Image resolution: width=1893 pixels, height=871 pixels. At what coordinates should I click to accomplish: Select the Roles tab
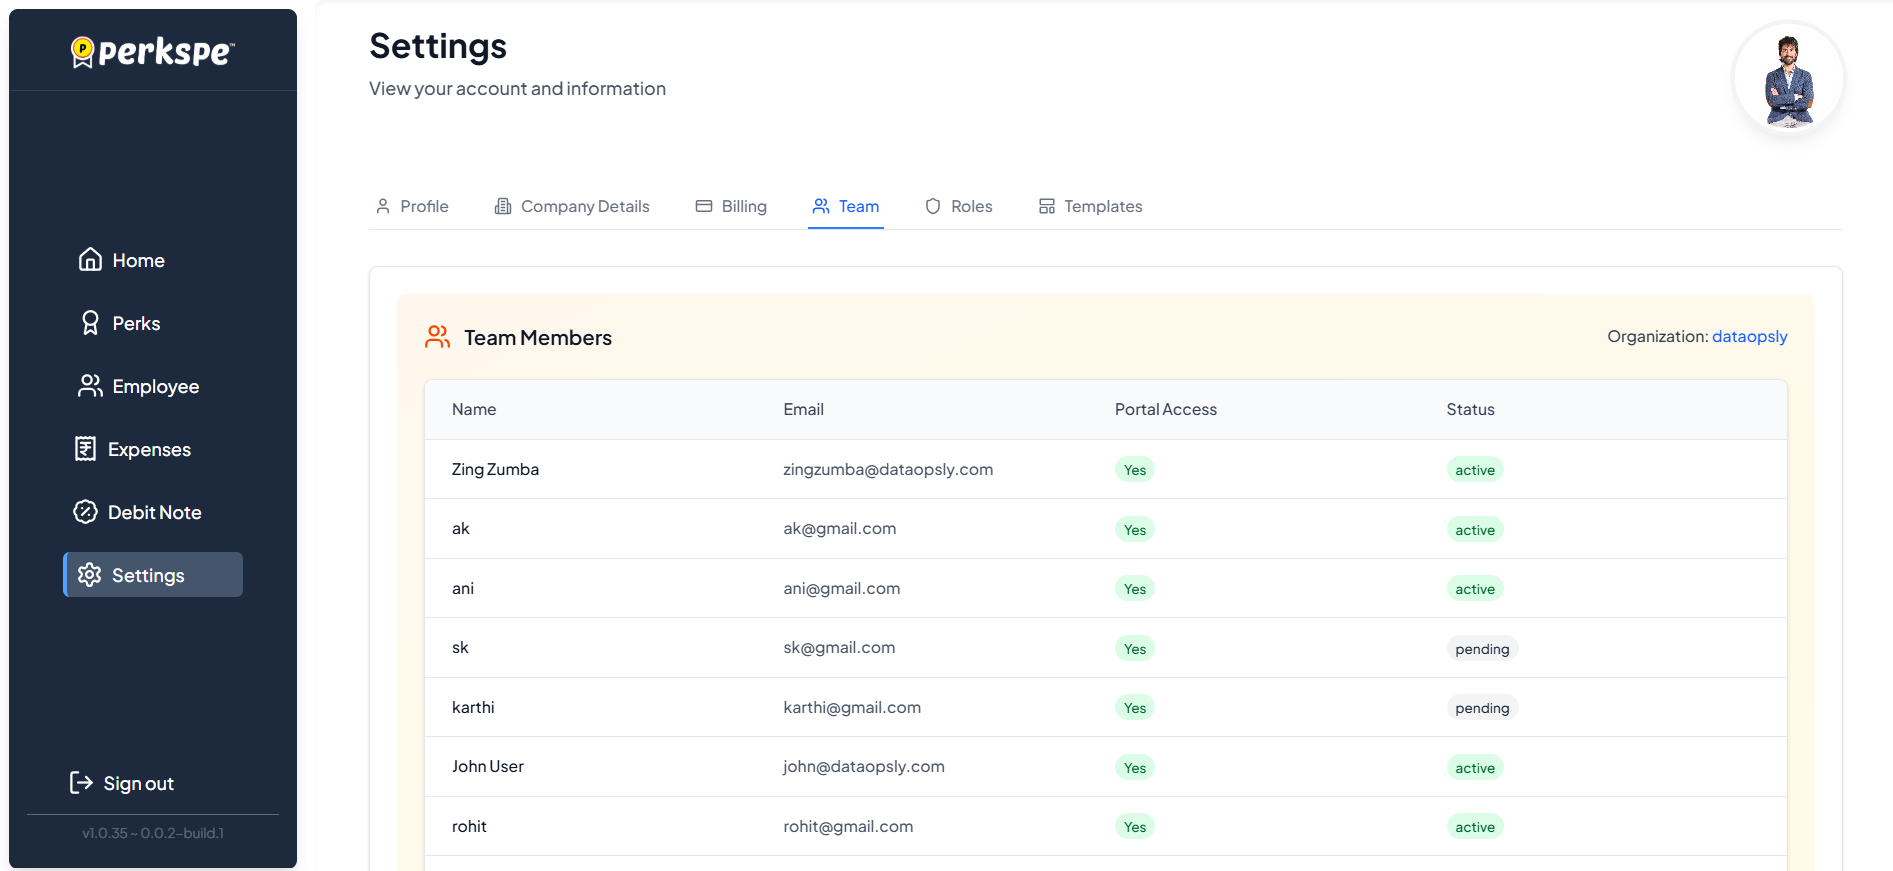coord(958,206)
